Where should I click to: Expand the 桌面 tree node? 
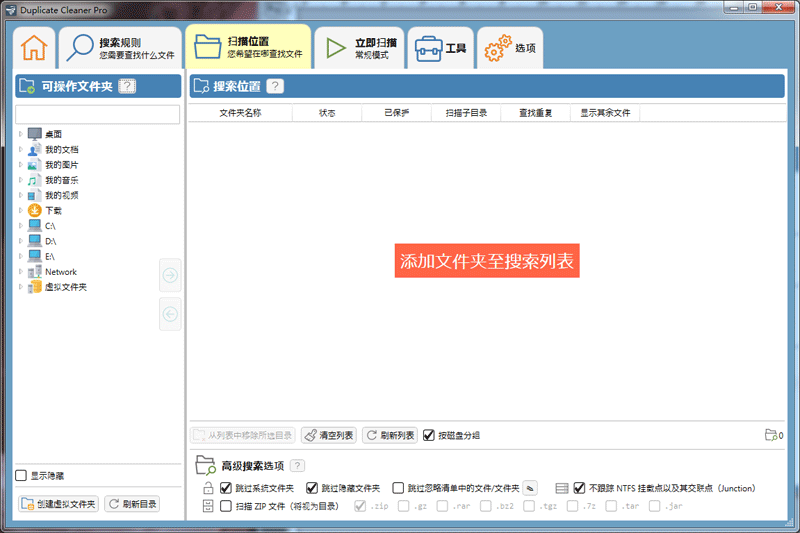(x=21, y=134)
